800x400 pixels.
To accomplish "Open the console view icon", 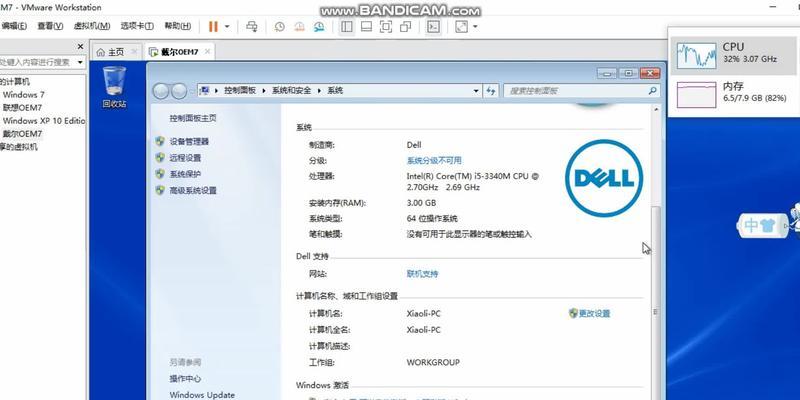I will (434, 27).
